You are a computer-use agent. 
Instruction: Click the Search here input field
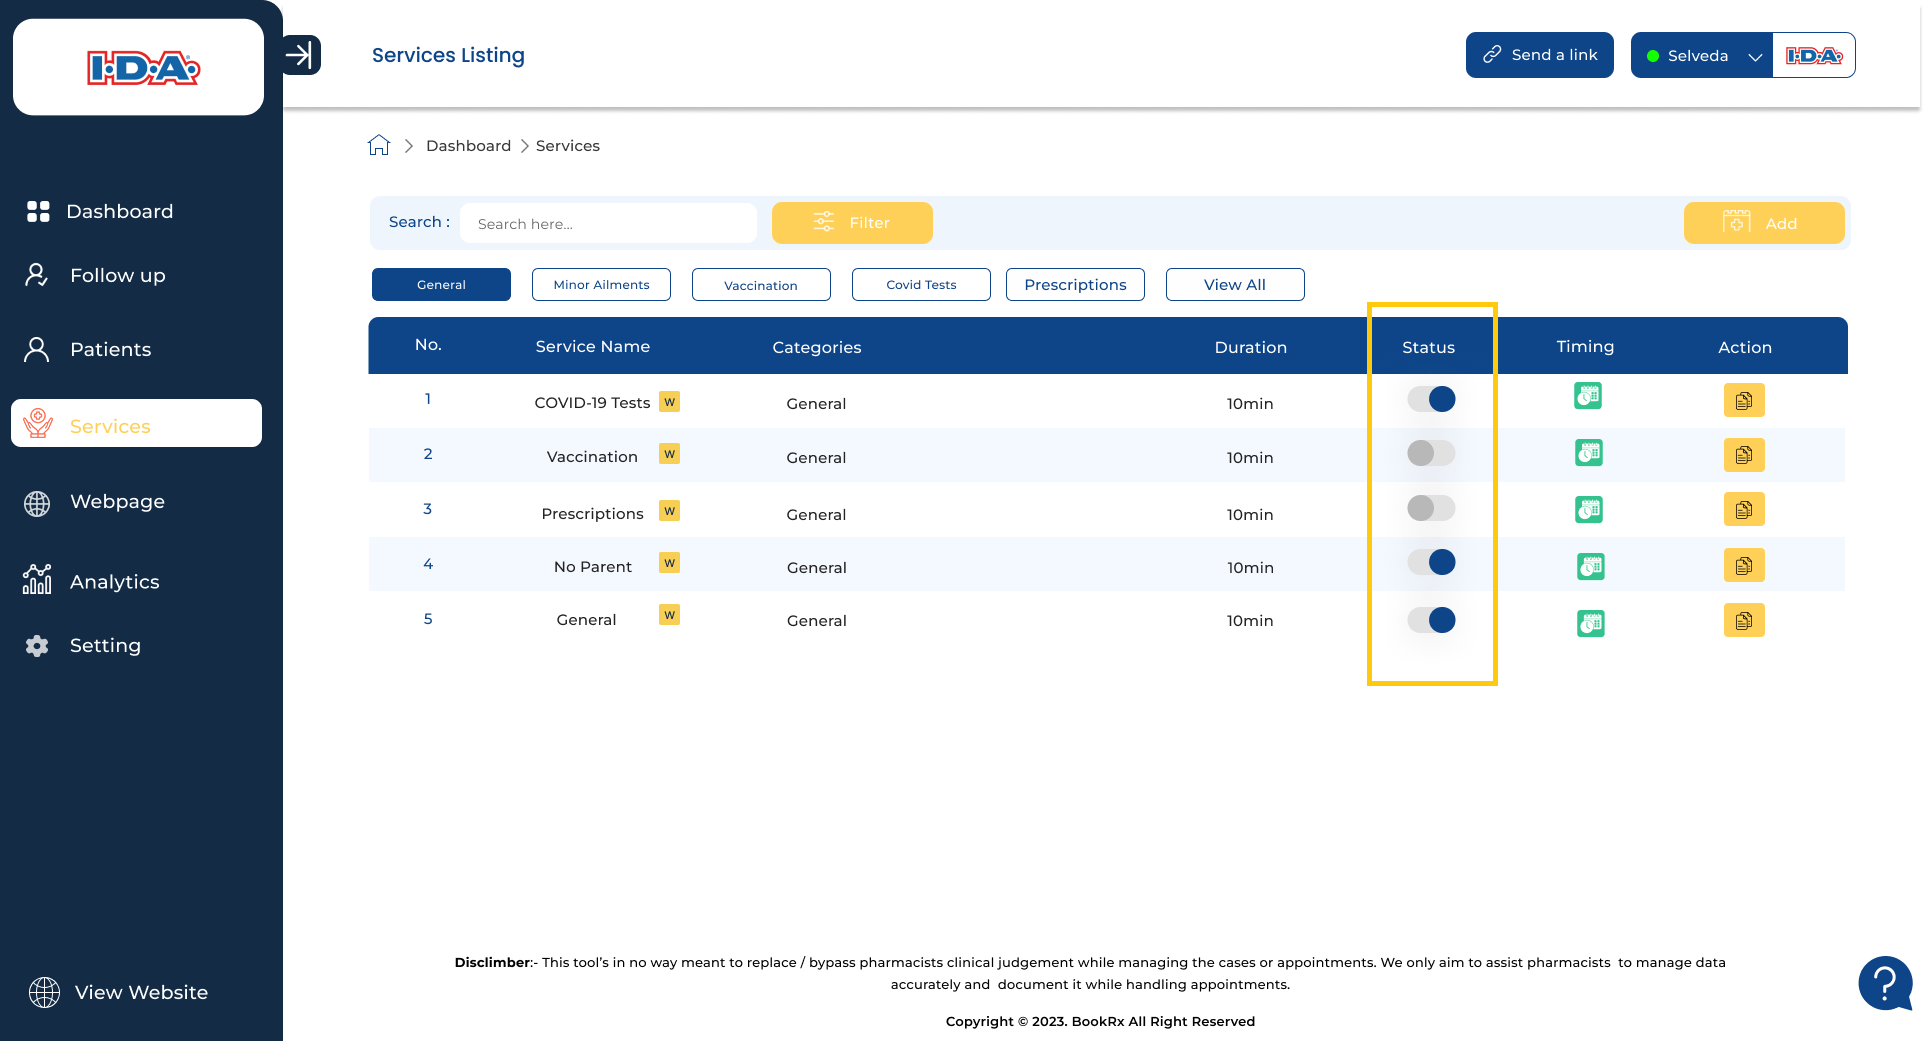point(608,224)
